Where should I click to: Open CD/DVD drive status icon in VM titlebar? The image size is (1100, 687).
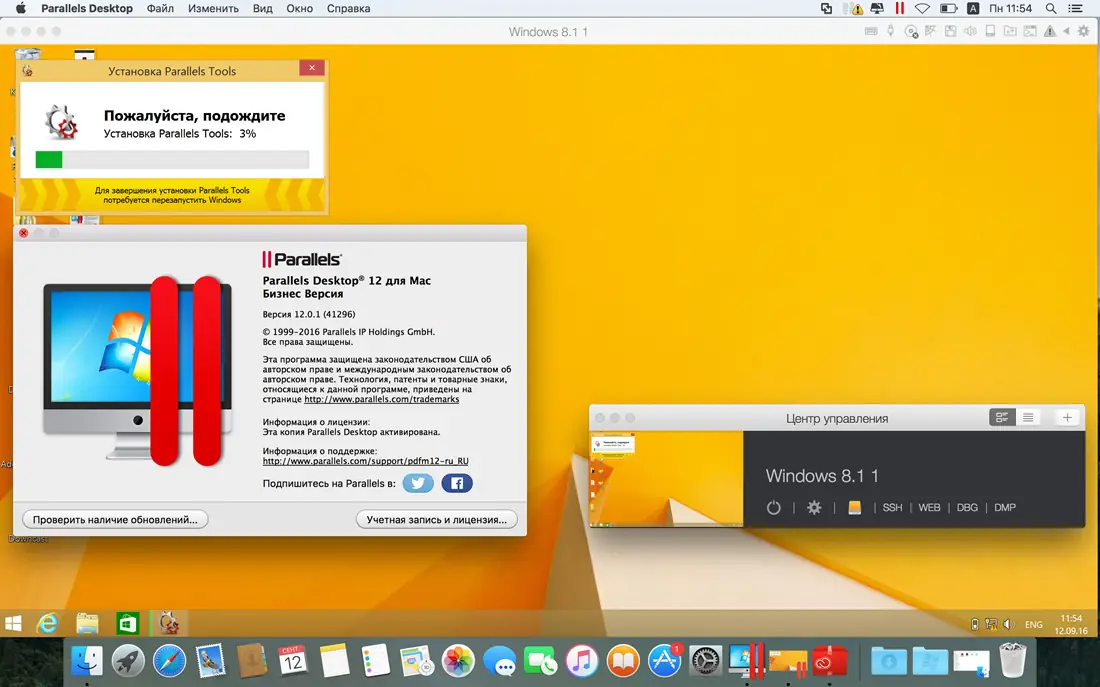coord(911,32)
